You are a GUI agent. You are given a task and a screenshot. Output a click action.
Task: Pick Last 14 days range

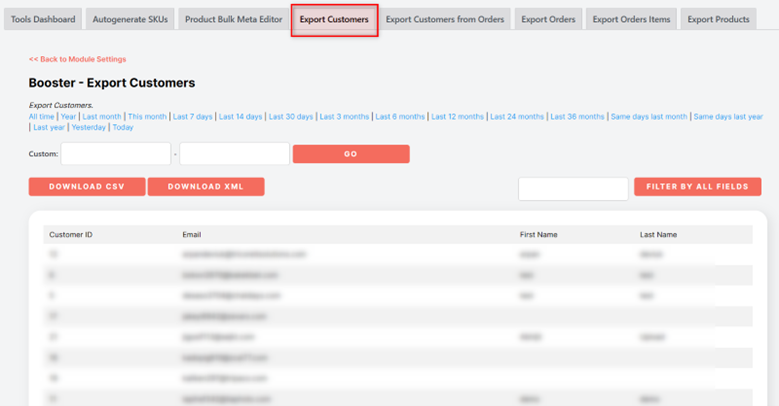240,116
